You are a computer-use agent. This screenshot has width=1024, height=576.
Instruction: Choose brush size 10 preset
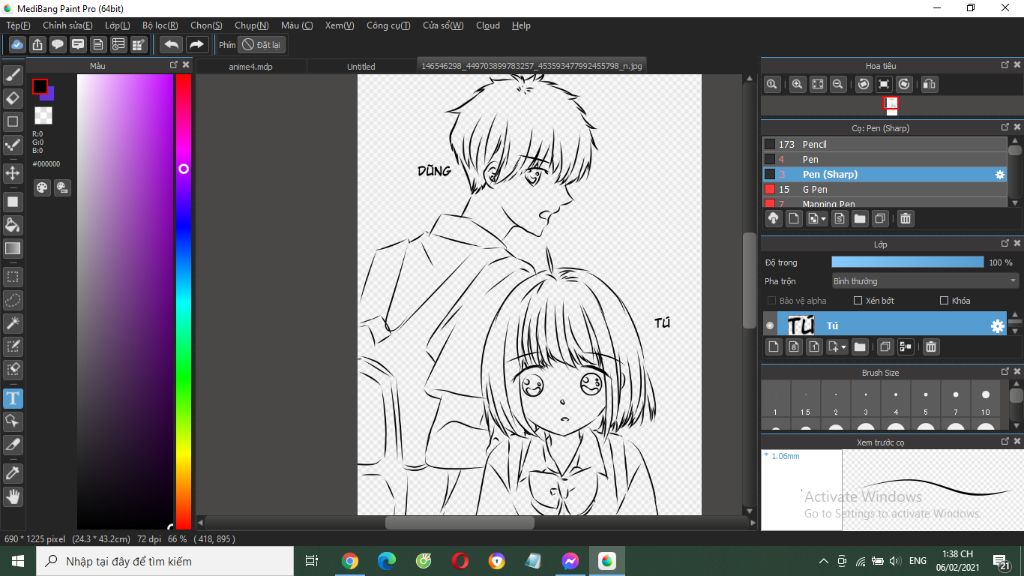click(x=985, y=400)
